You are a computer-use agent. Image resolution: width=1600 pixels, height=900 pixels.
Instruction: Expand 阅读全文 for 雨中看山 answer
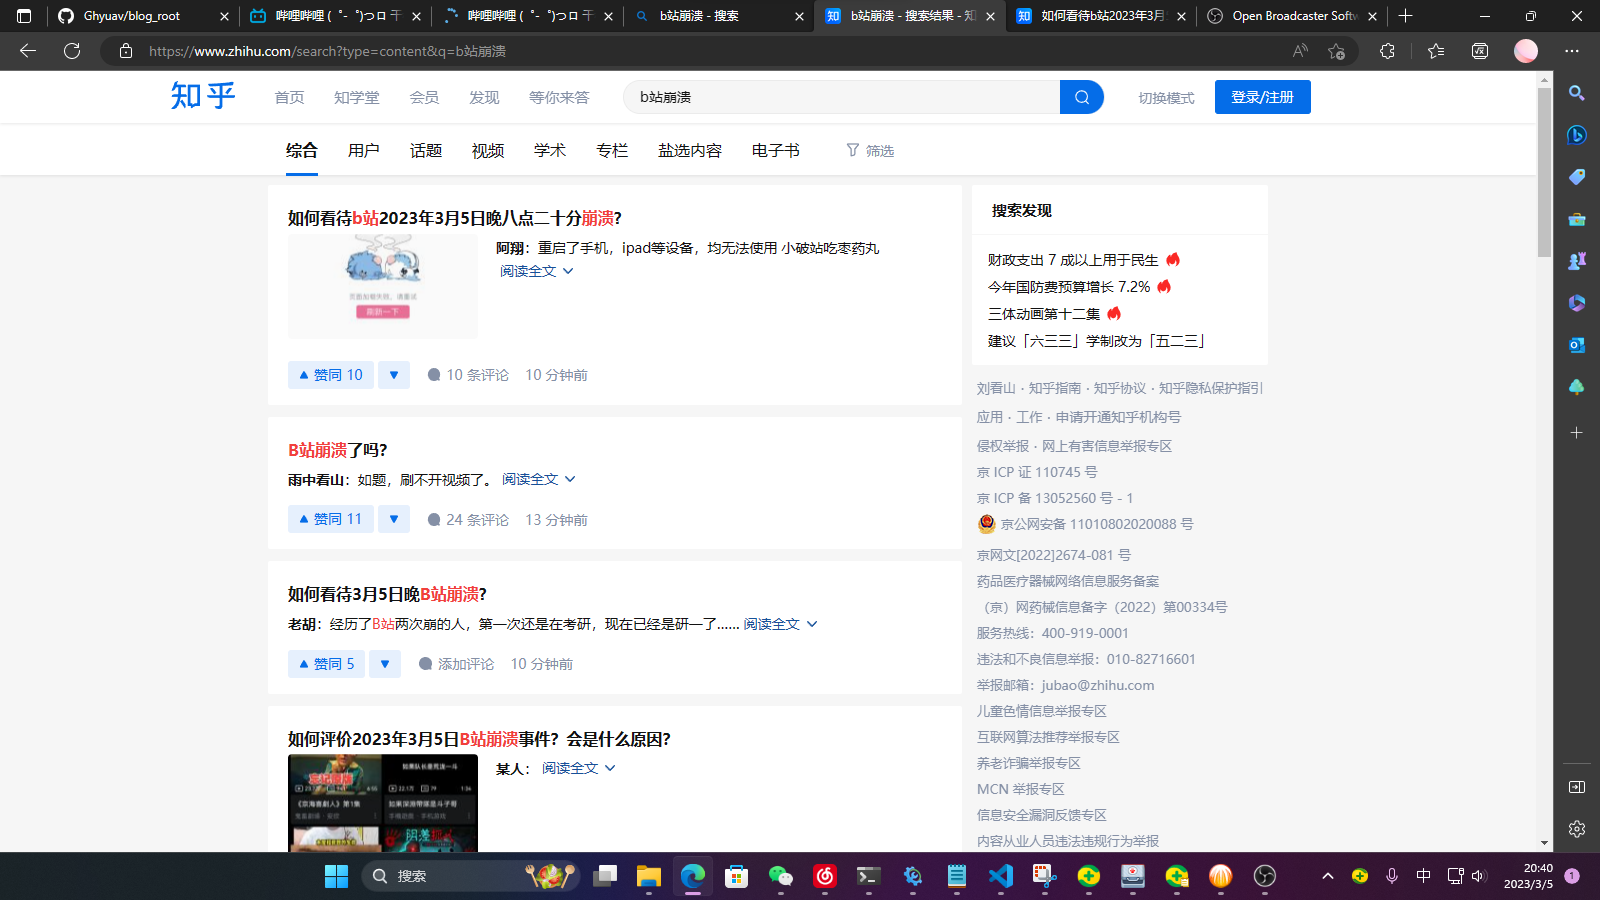(539, 479)
